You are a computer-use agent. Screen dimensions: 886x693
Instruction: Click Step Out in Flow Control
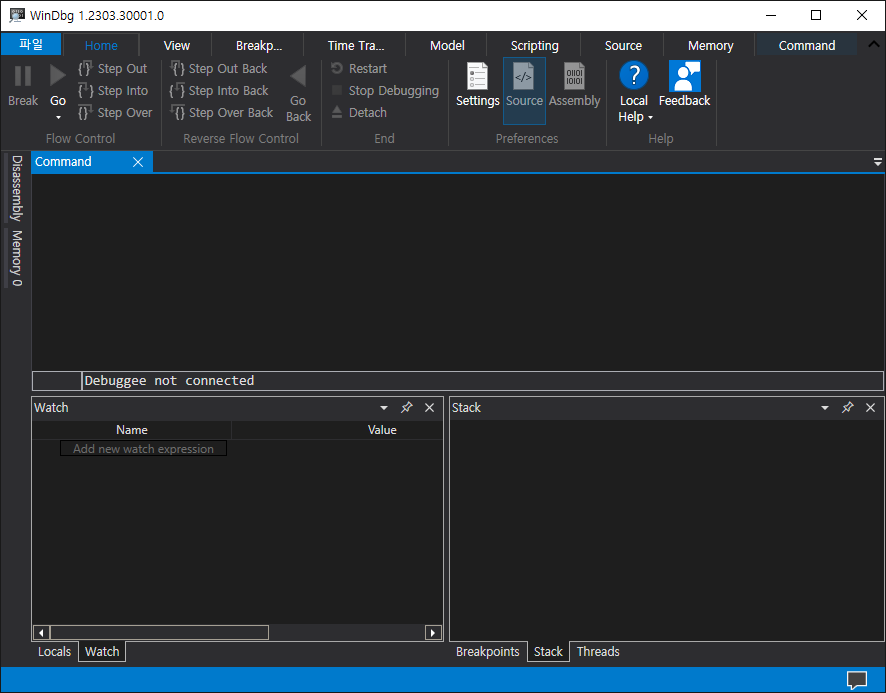click(112, 68)
